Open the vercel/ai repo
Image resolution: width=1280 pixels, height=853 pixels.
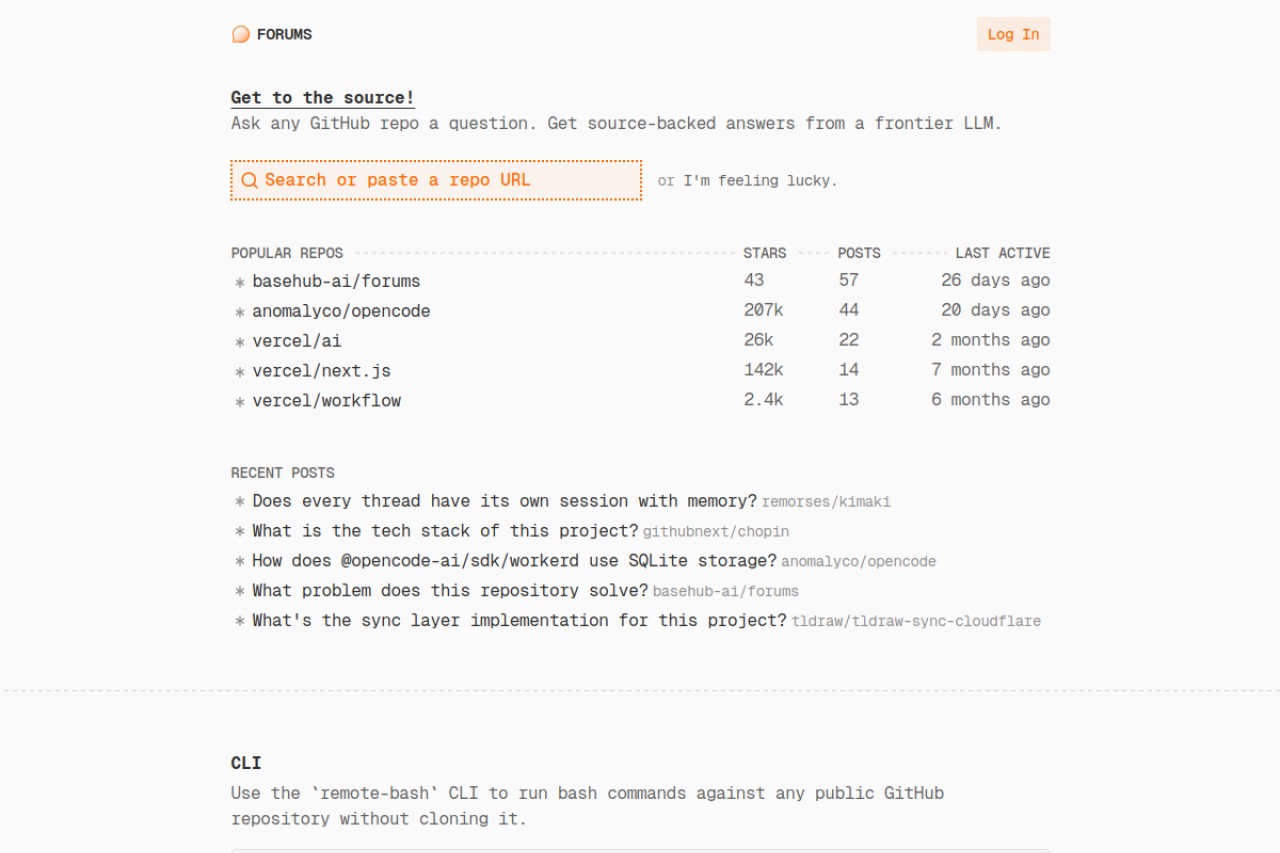296,341
